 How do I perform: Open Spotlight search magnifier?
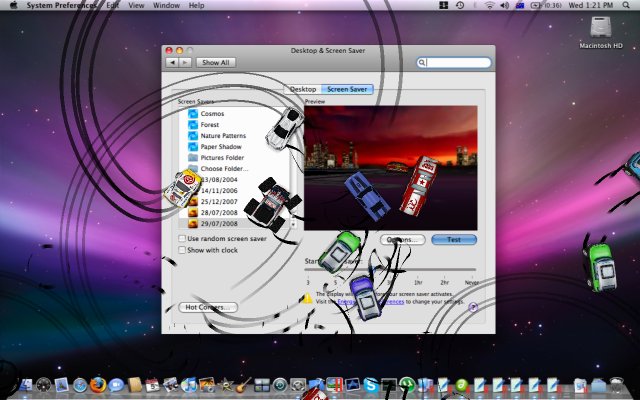coord(626,5)
